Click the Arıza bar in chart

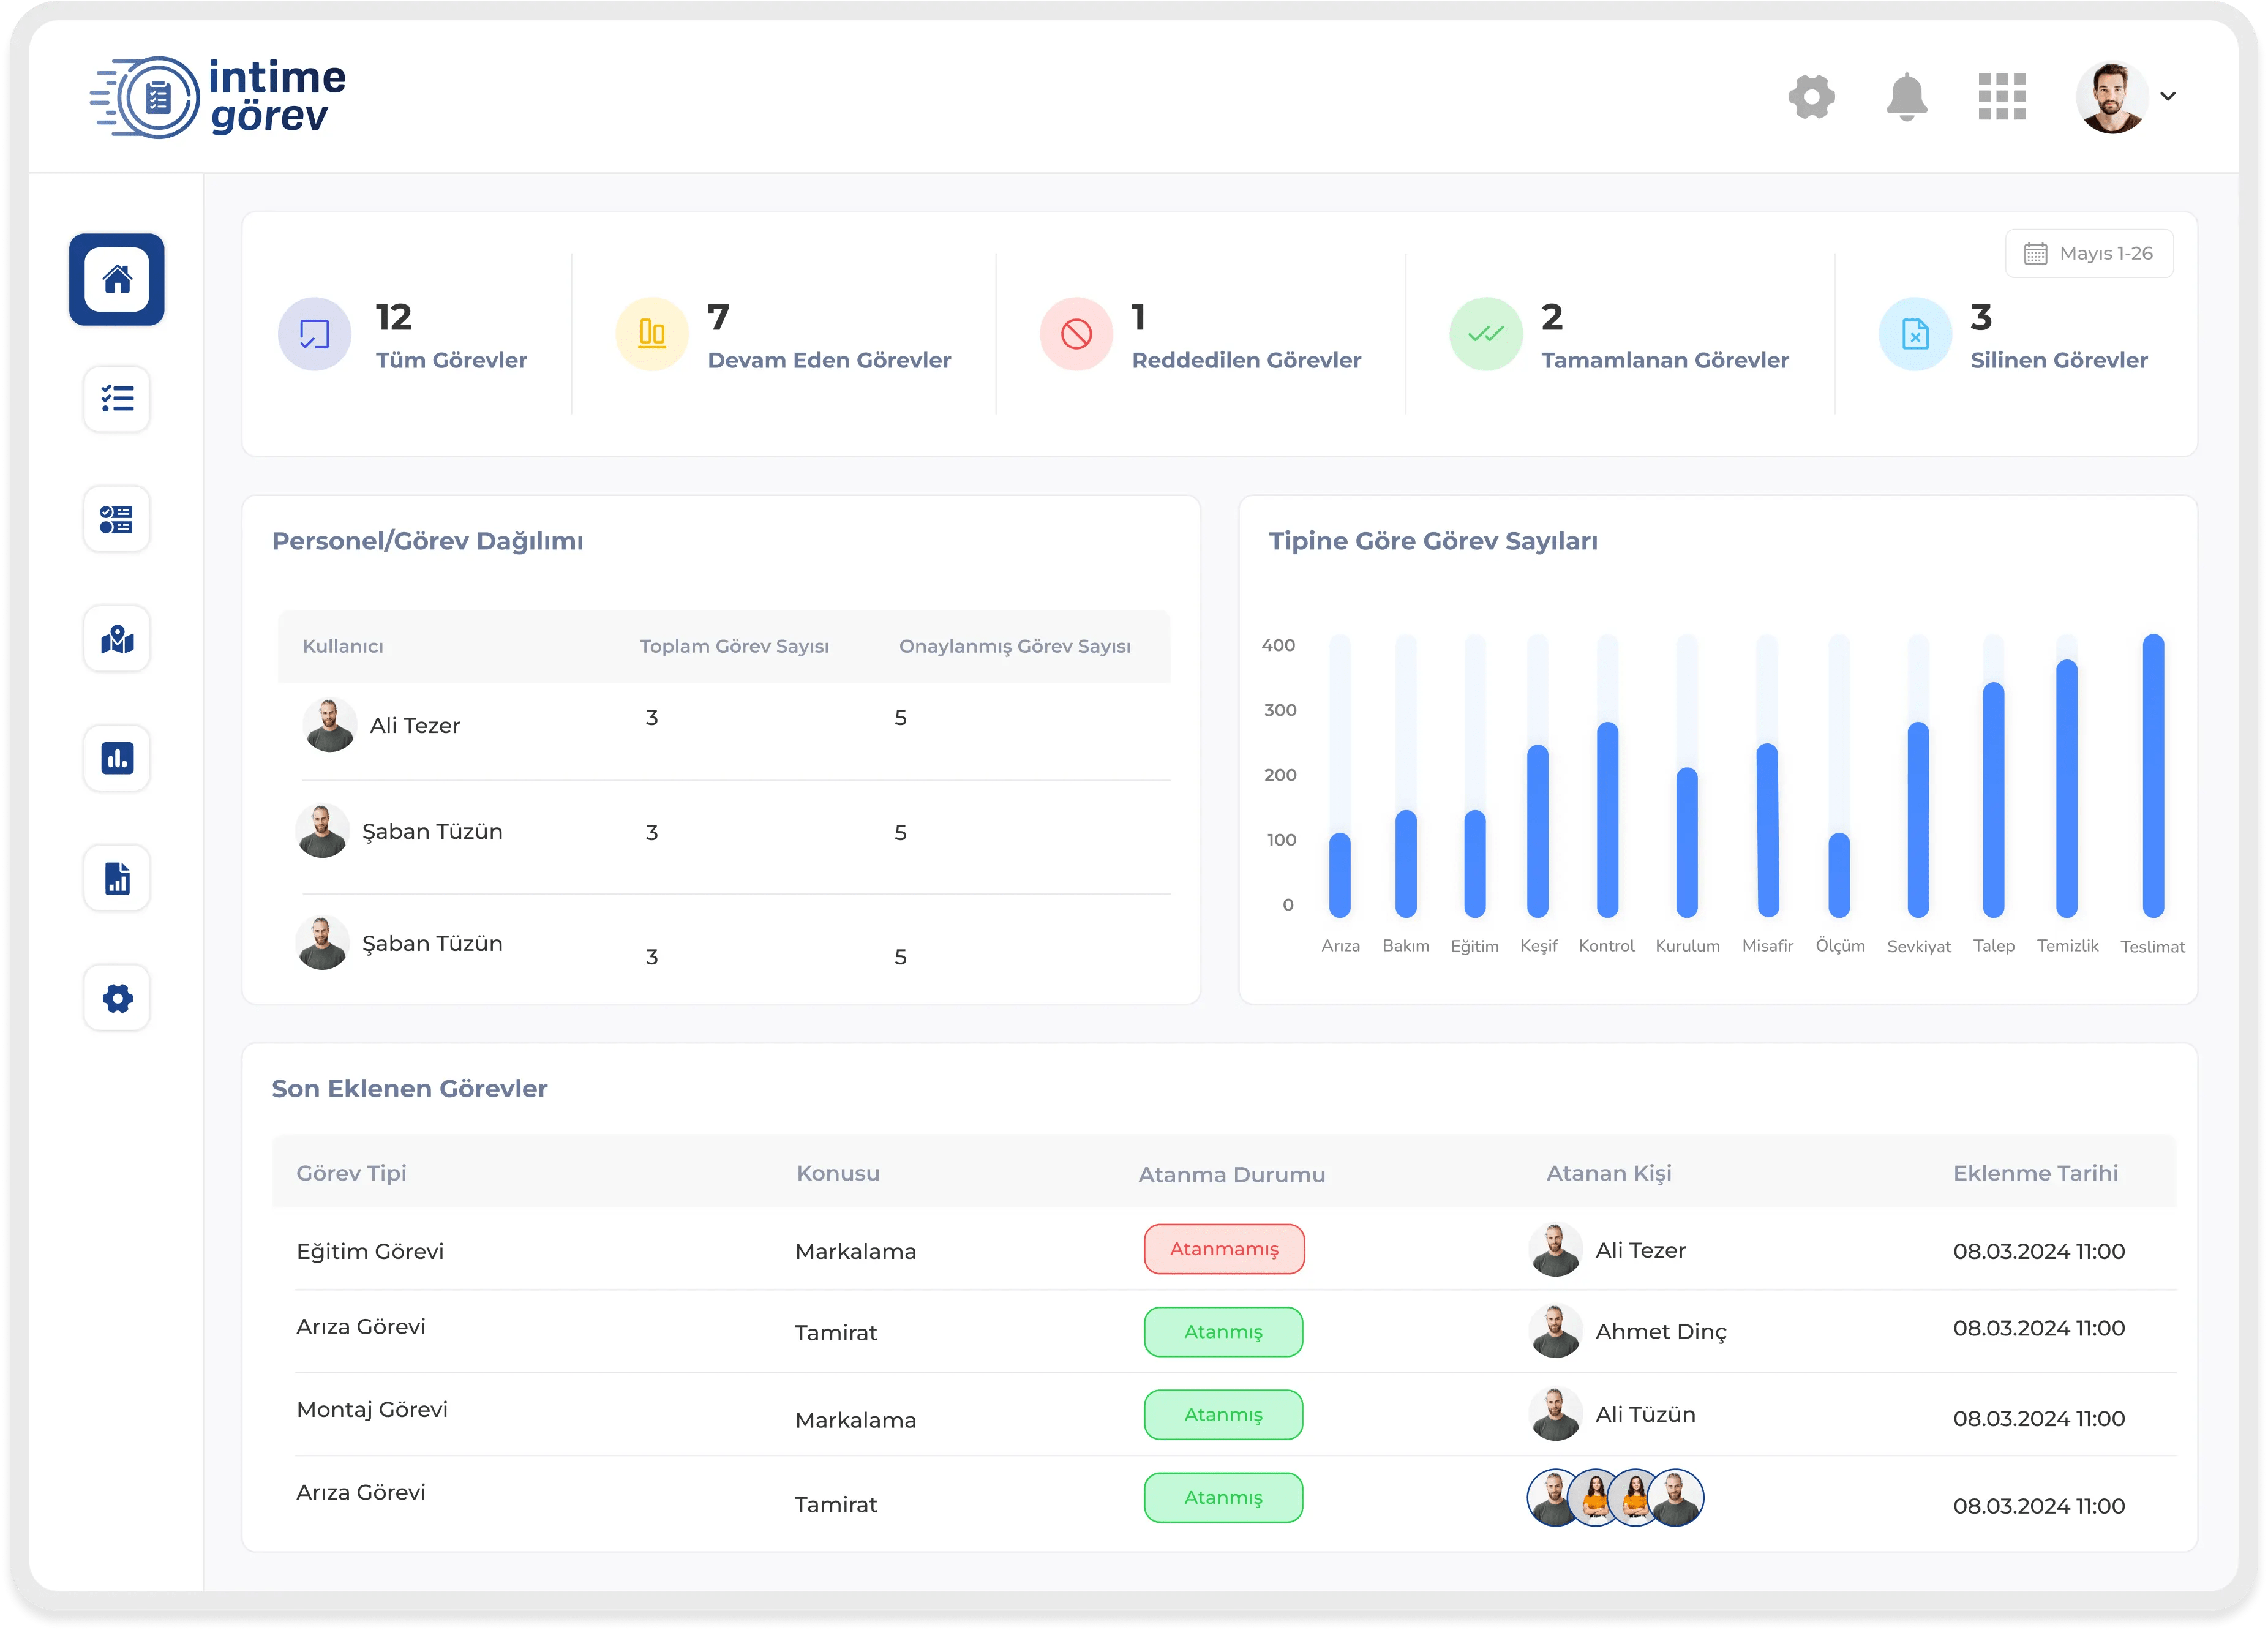coord(1340,875)
